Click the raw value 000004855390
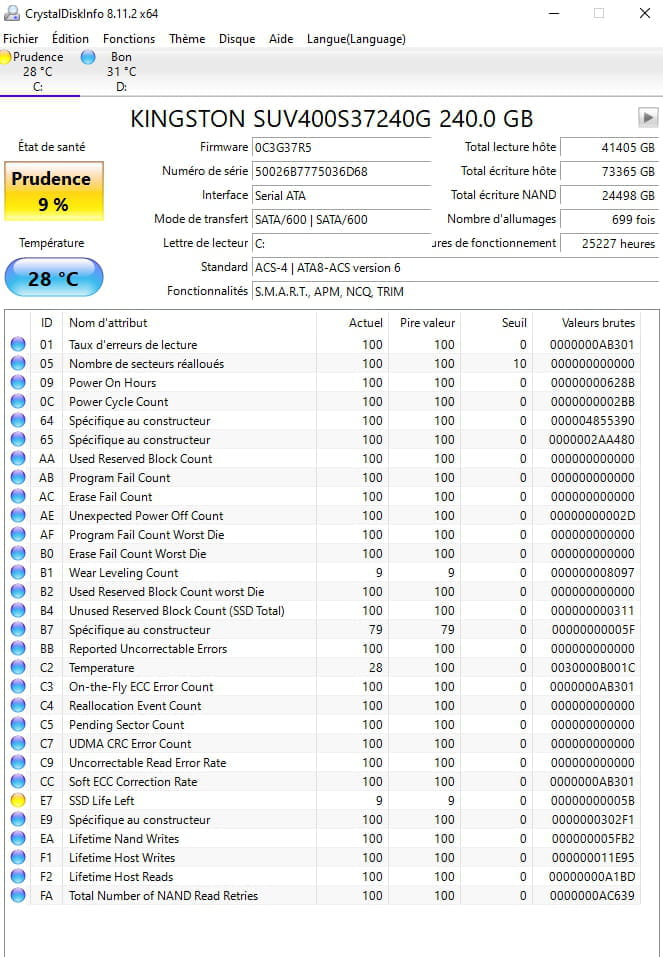The height and width of the screenshot is (957, 663). pos(593,421)
